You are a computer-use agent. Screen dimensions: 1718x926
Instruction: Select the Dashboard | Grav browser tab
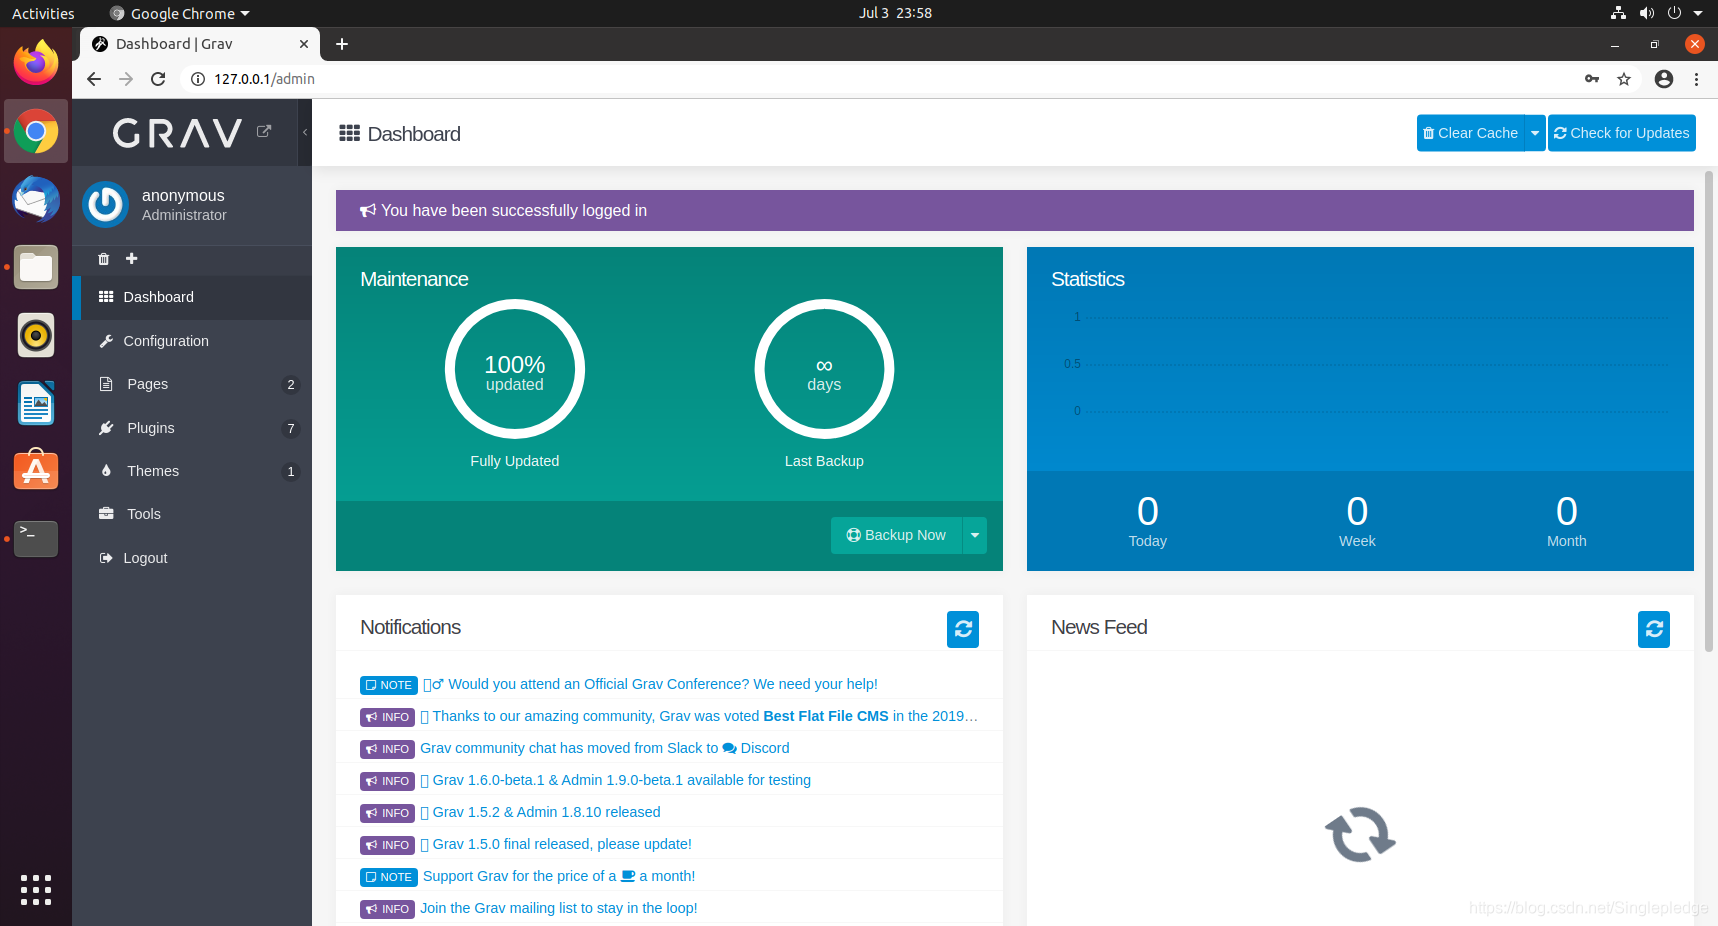200,44
